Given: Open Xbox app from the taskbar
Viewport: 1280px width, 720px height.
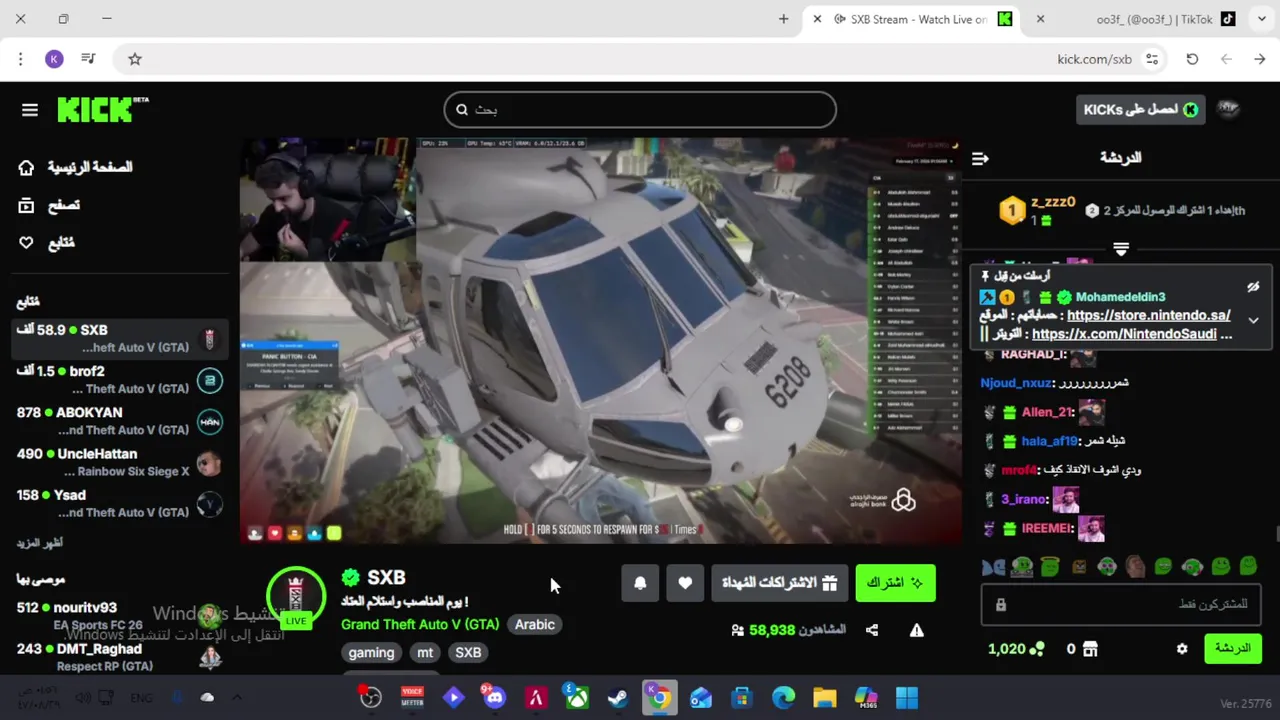Looking at the screenshot, I should (x=577, y=697).
